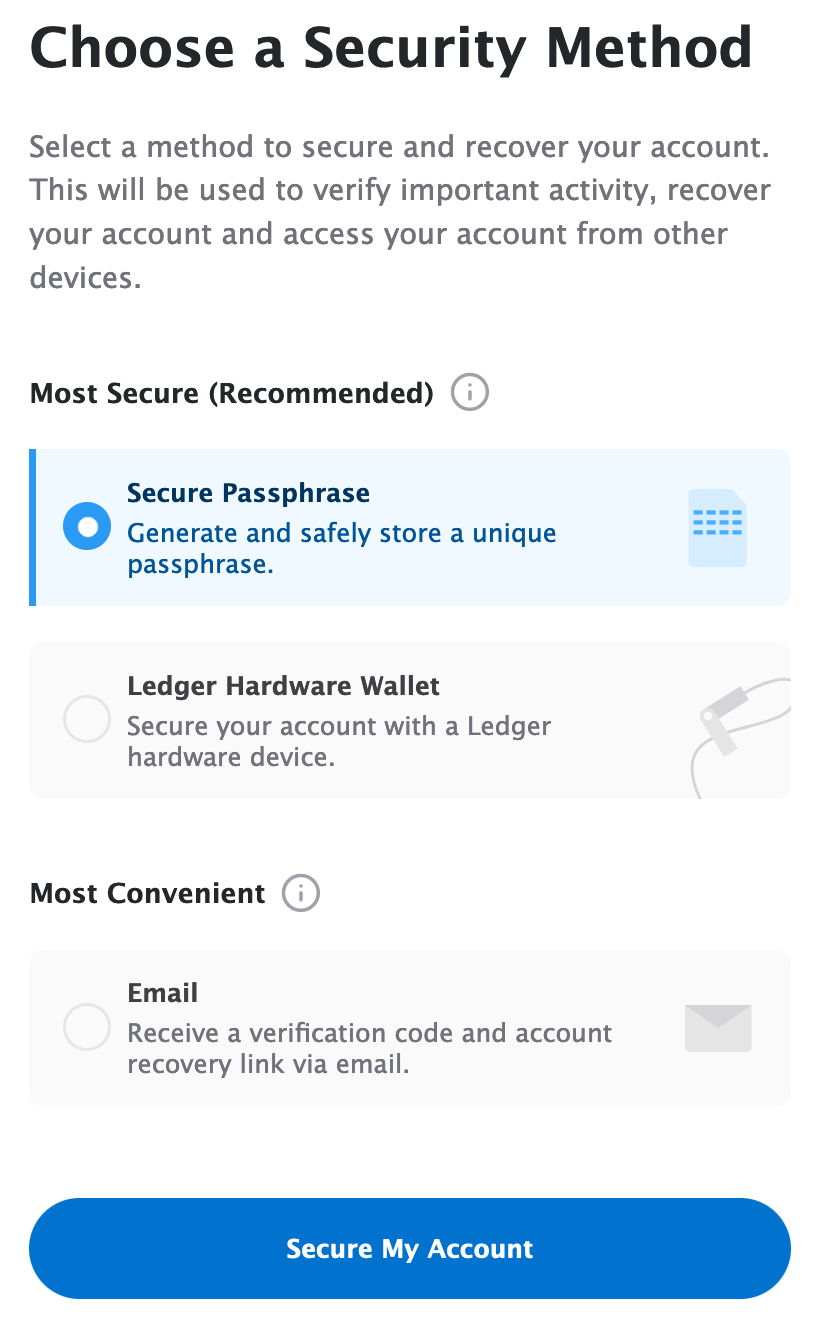Click the "Choose a Security Method" page title
818x1334 pixels.
point(391,46)
